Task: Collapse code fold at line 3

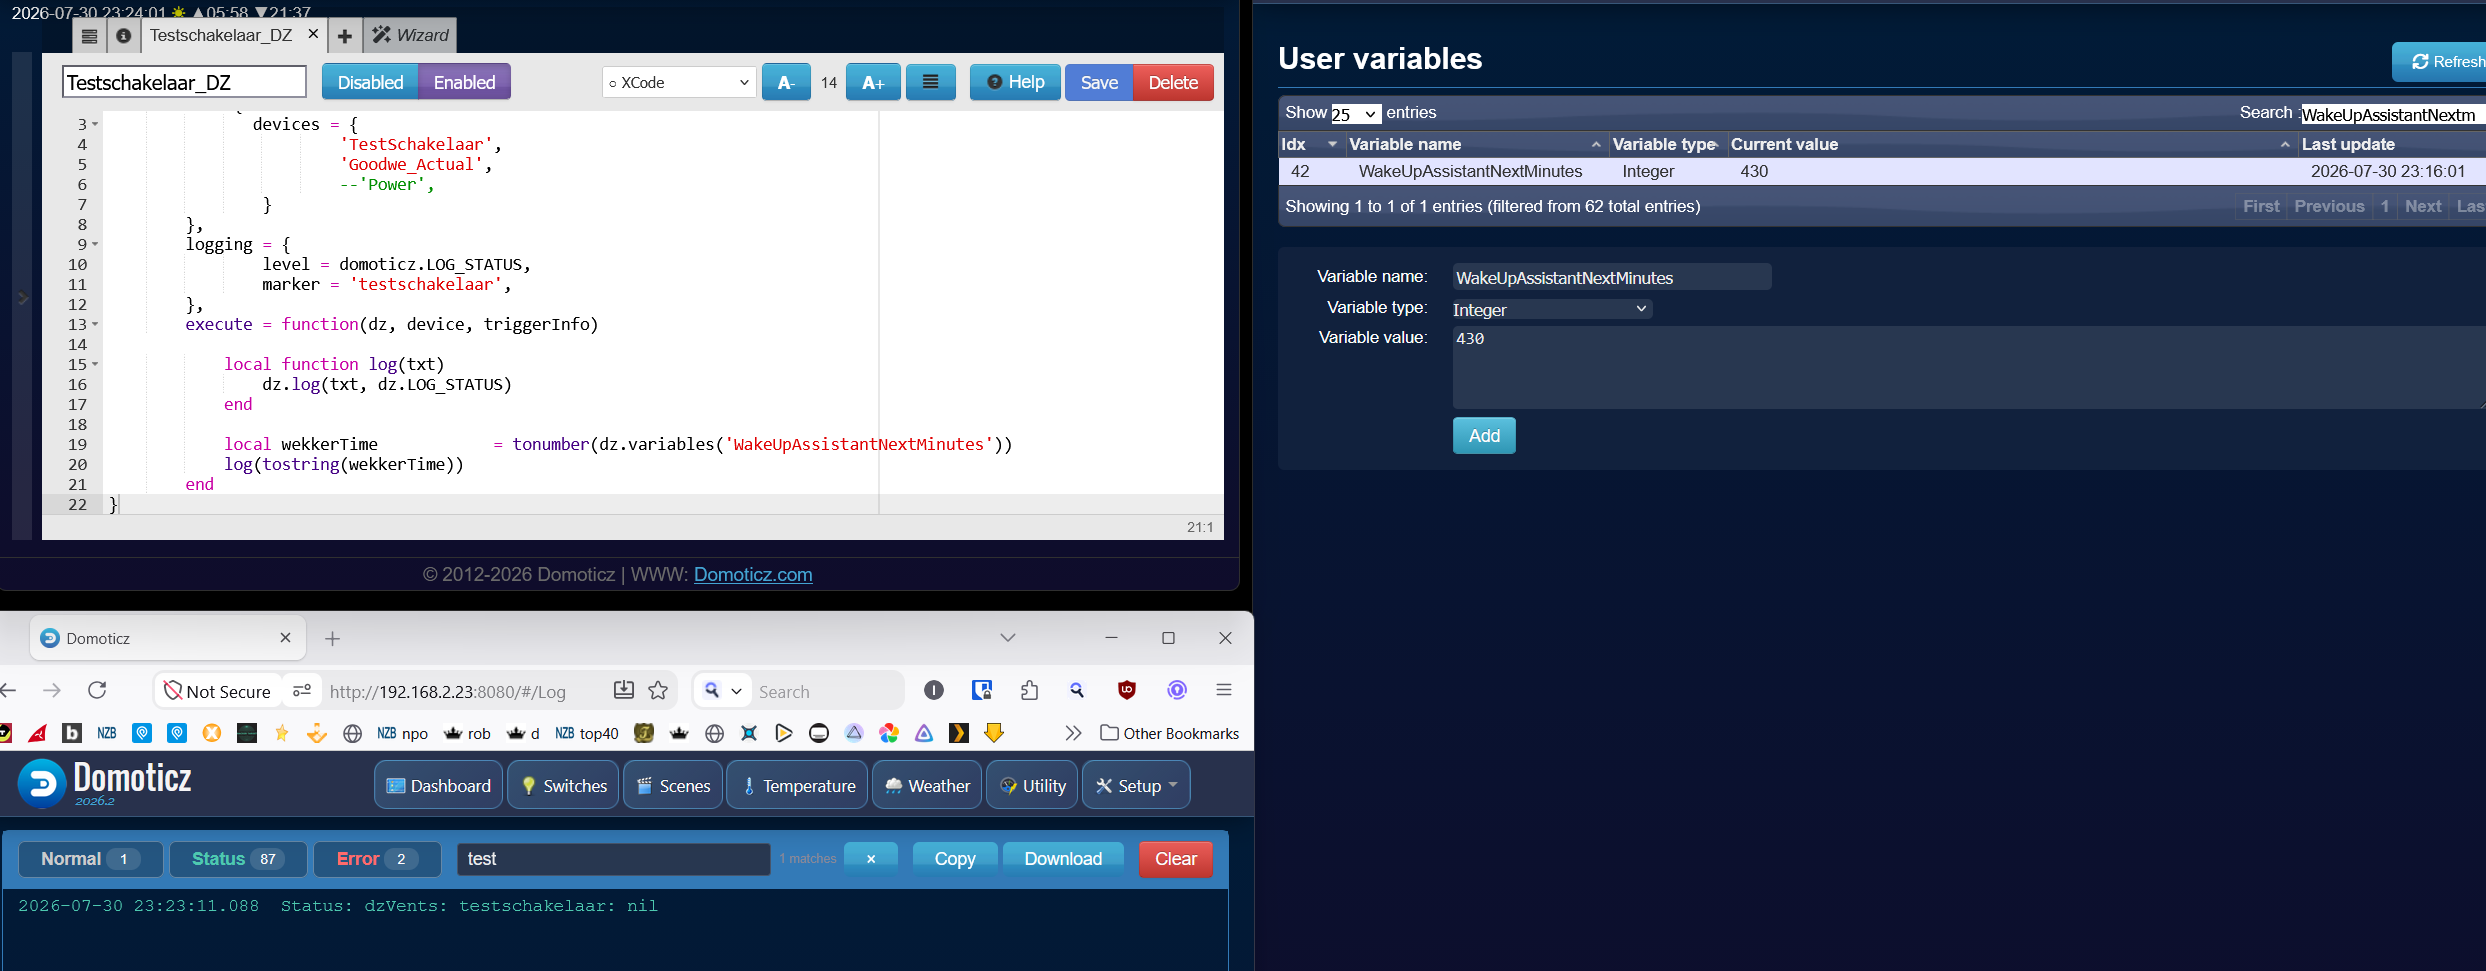Action: [95, 124]
